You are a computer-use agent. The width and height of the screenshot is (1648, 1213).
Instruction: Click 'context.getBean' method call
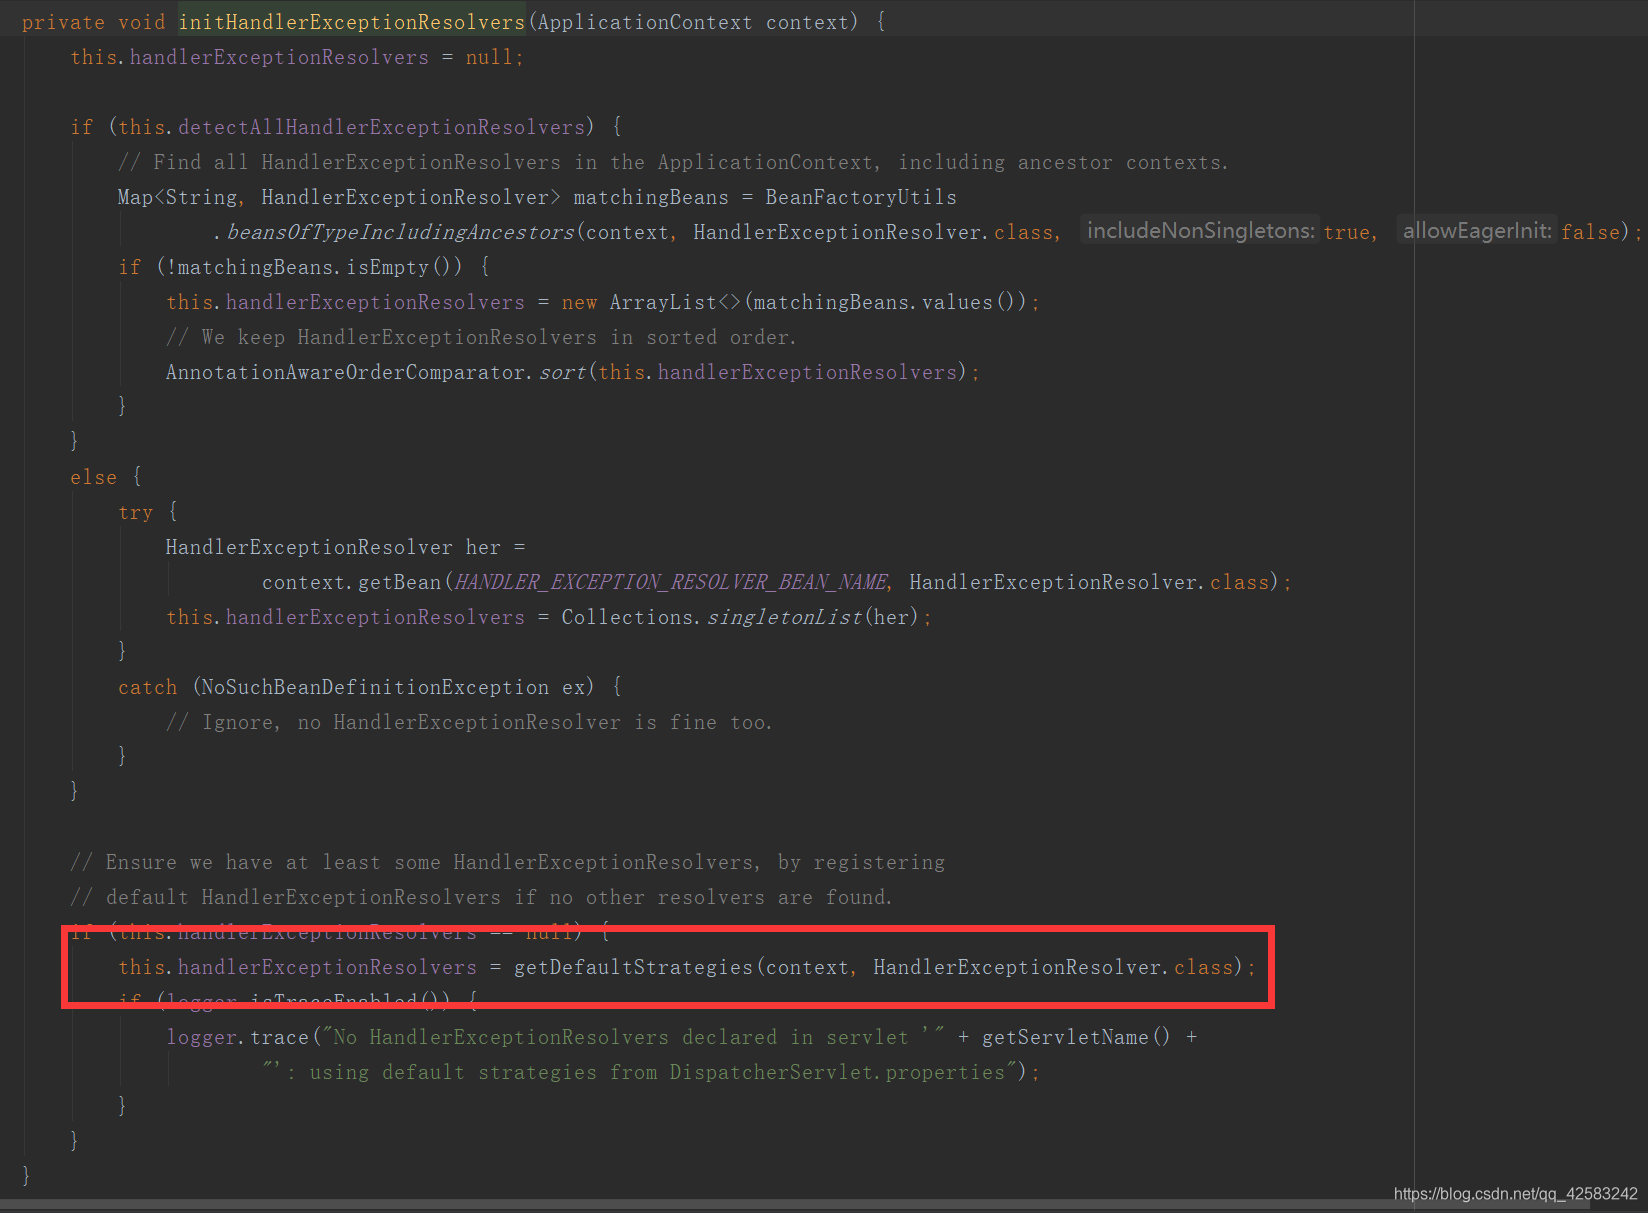coord(351,582)
